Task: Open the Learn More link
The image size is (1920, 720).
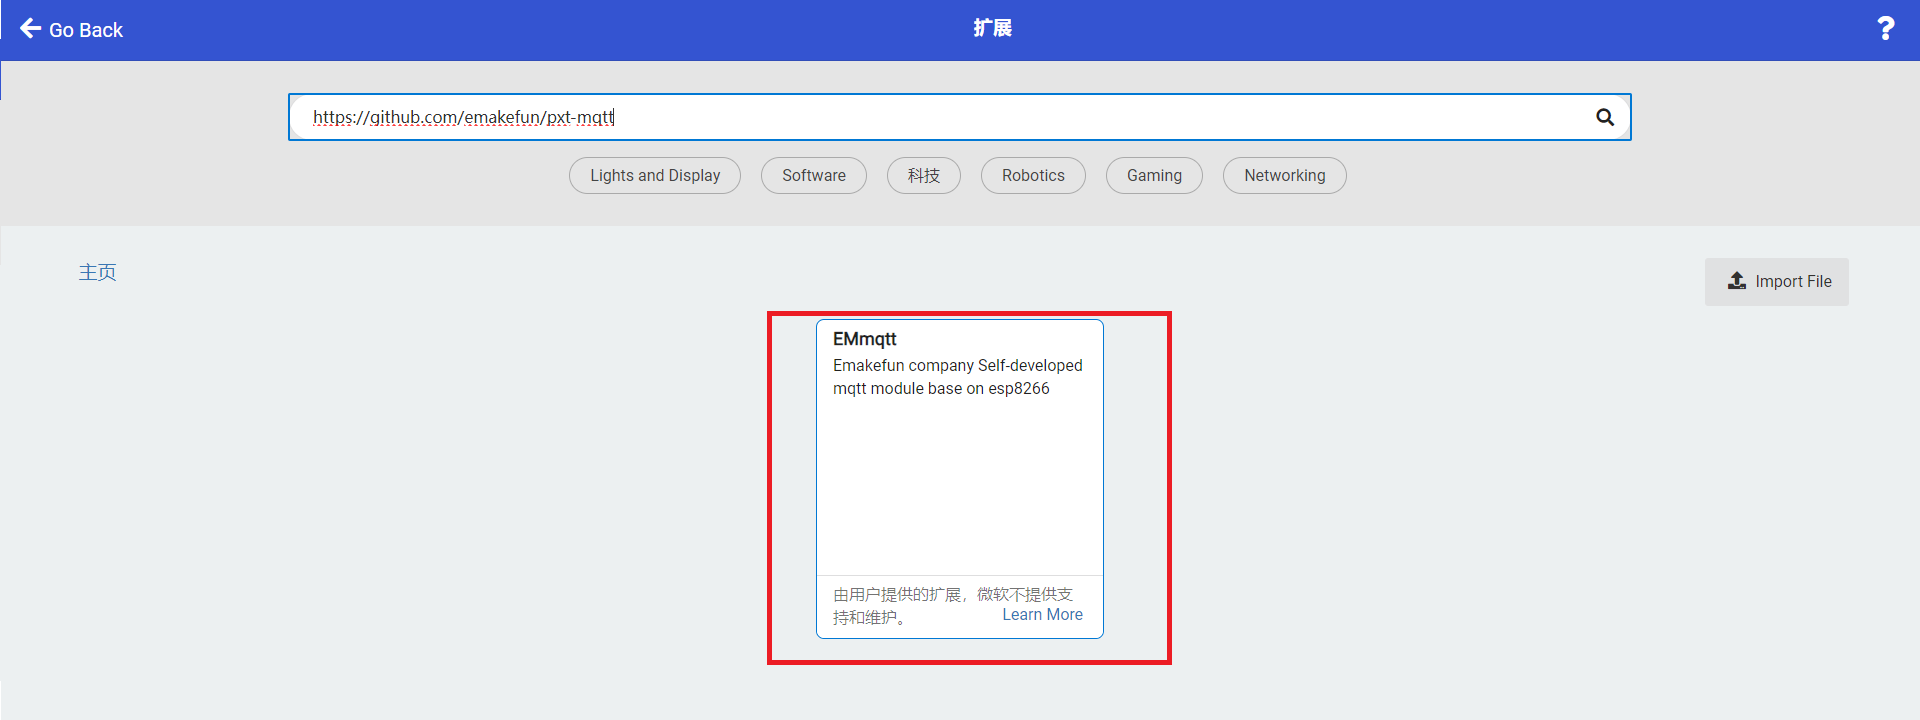Action: (x=1042, y=614)
